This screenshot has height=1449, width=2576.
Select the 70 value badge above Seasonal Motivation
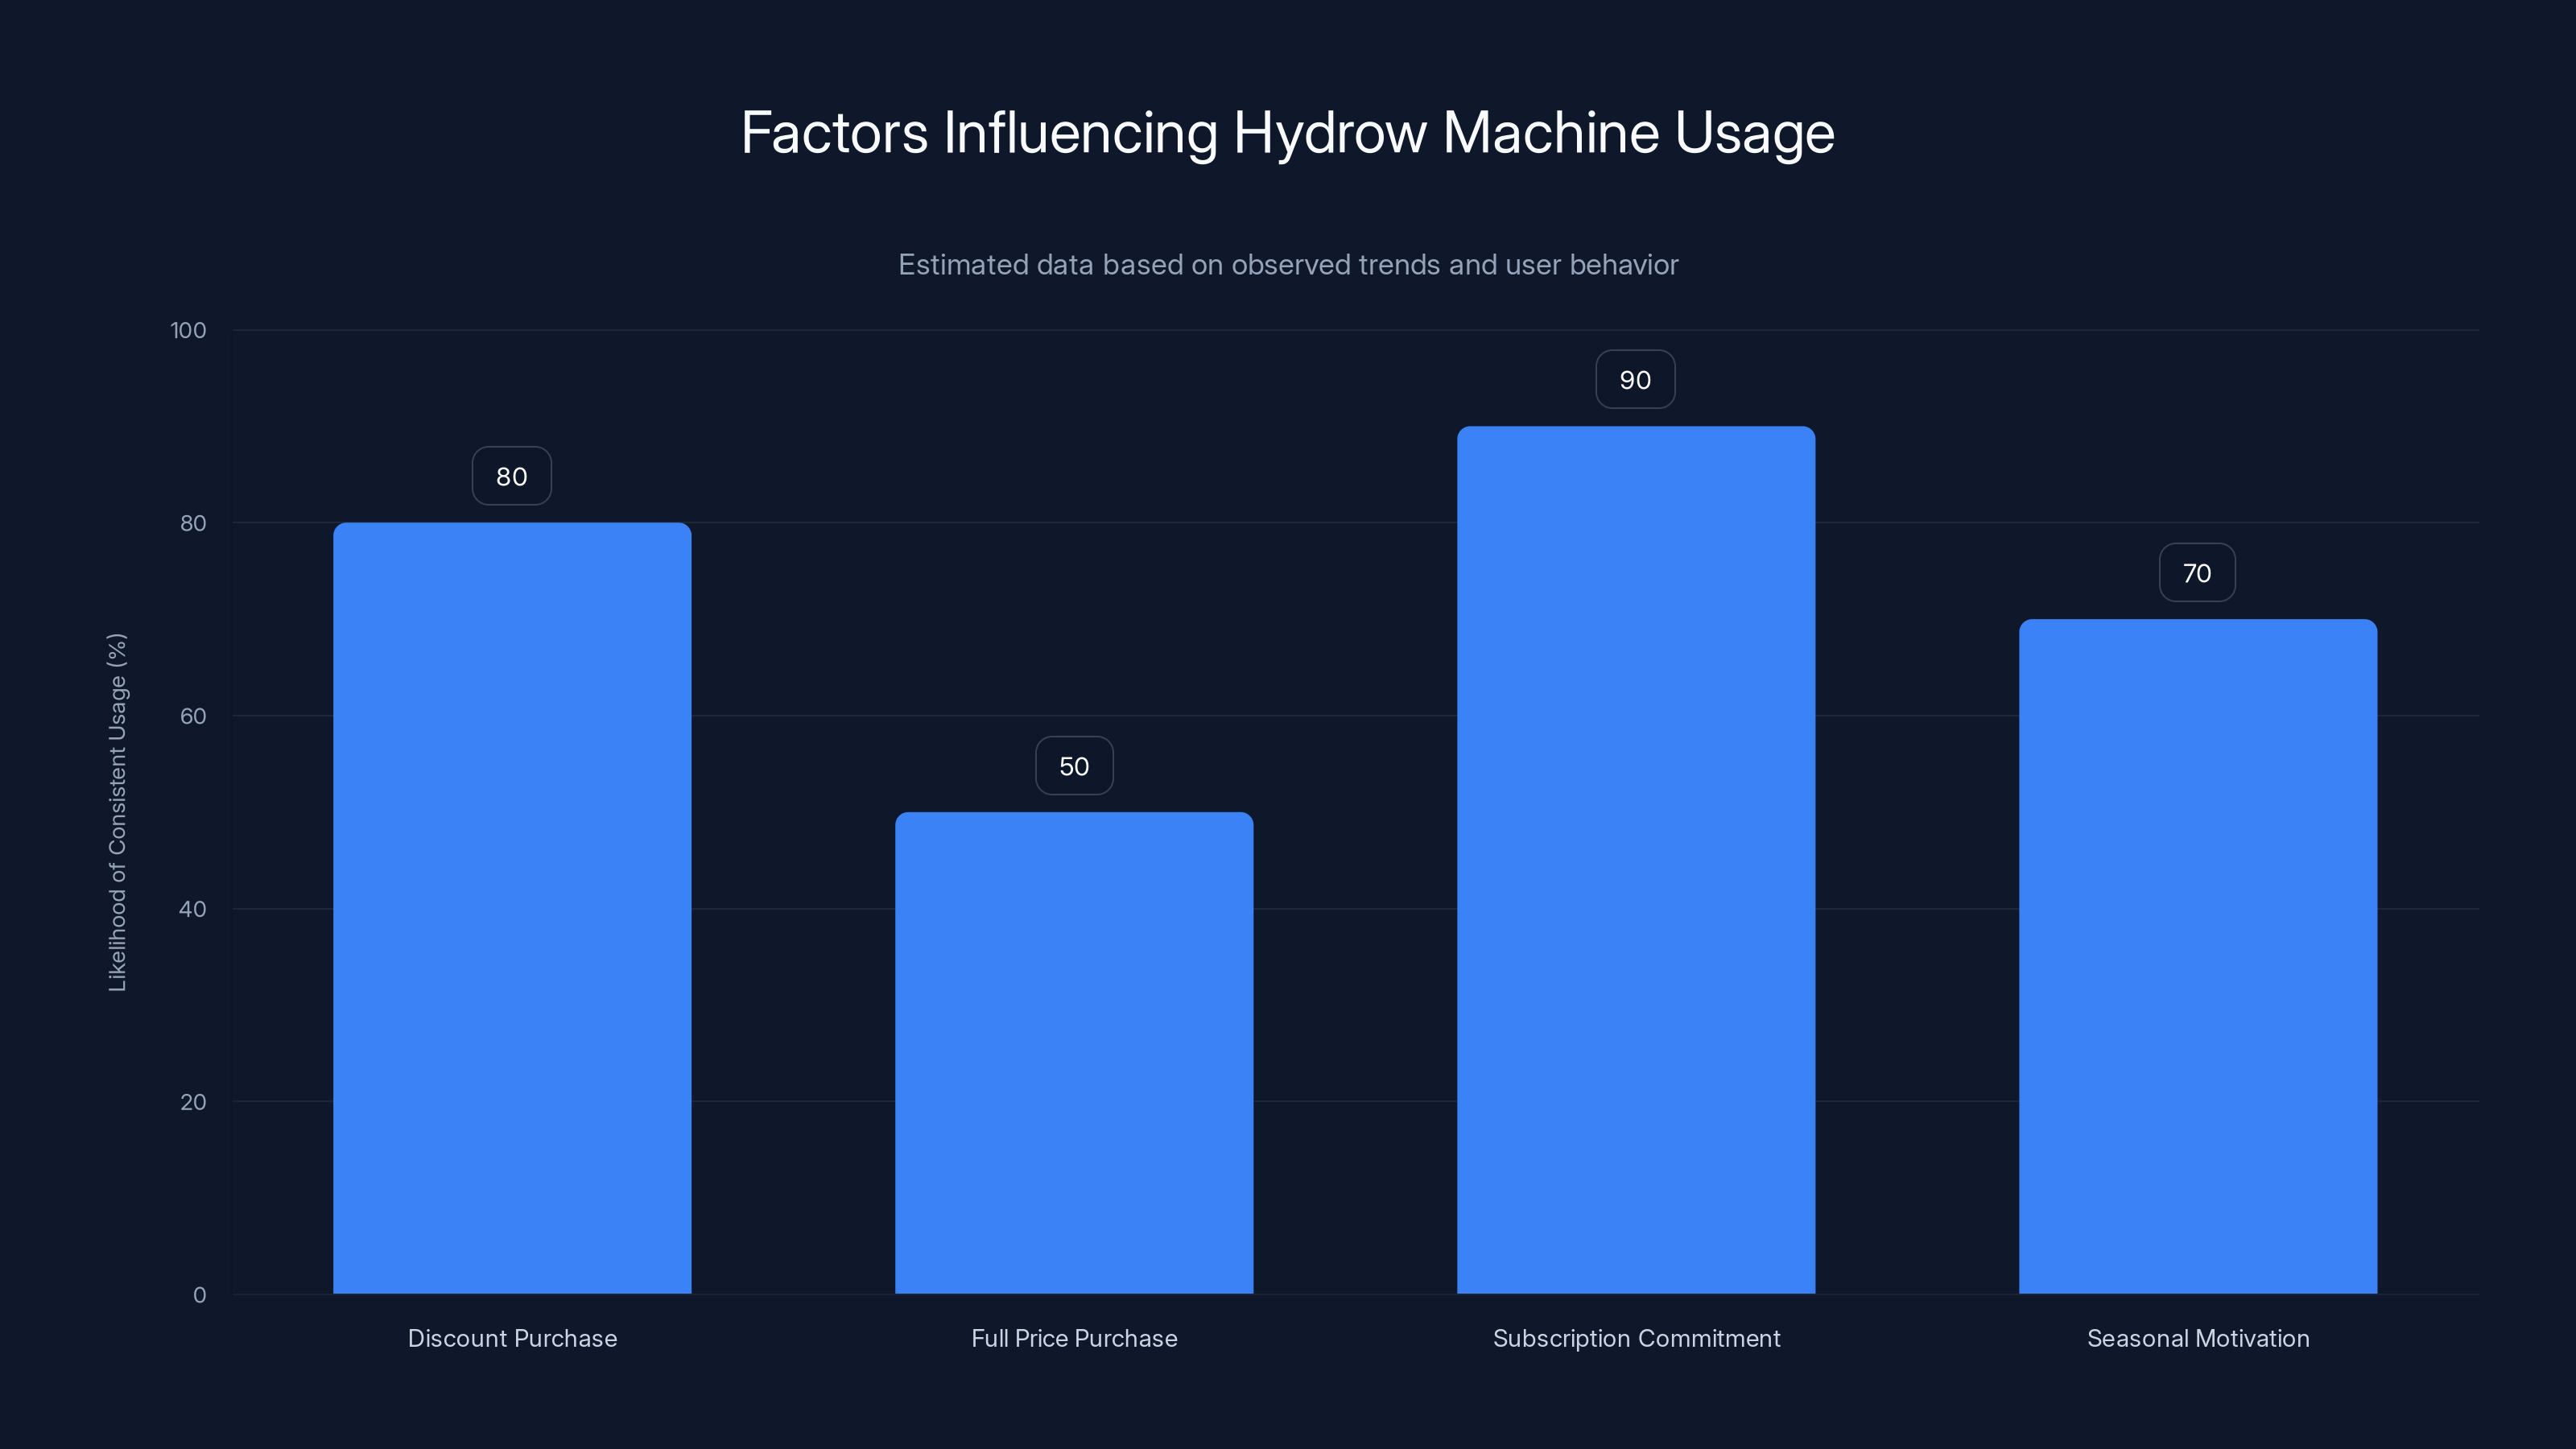pos(2197,572)
